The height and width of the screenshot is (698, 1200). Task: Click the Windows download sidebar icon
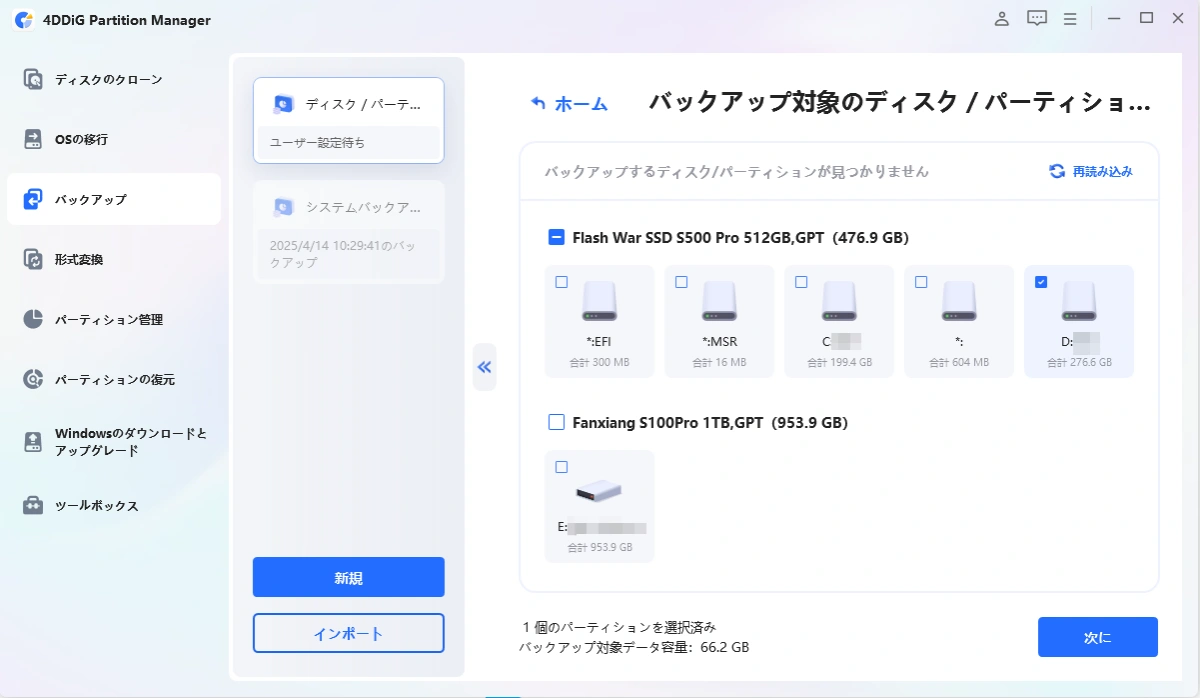click(x=33, y=442)
